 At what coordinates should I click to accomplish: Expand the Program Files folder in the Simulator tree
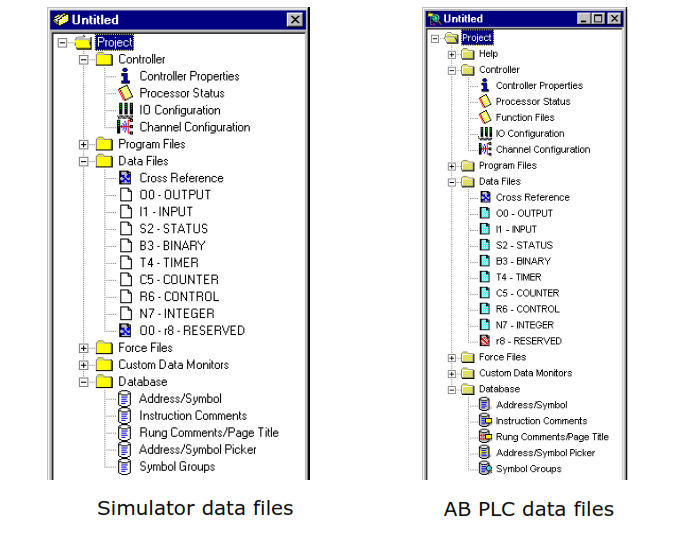click(84, 144)
